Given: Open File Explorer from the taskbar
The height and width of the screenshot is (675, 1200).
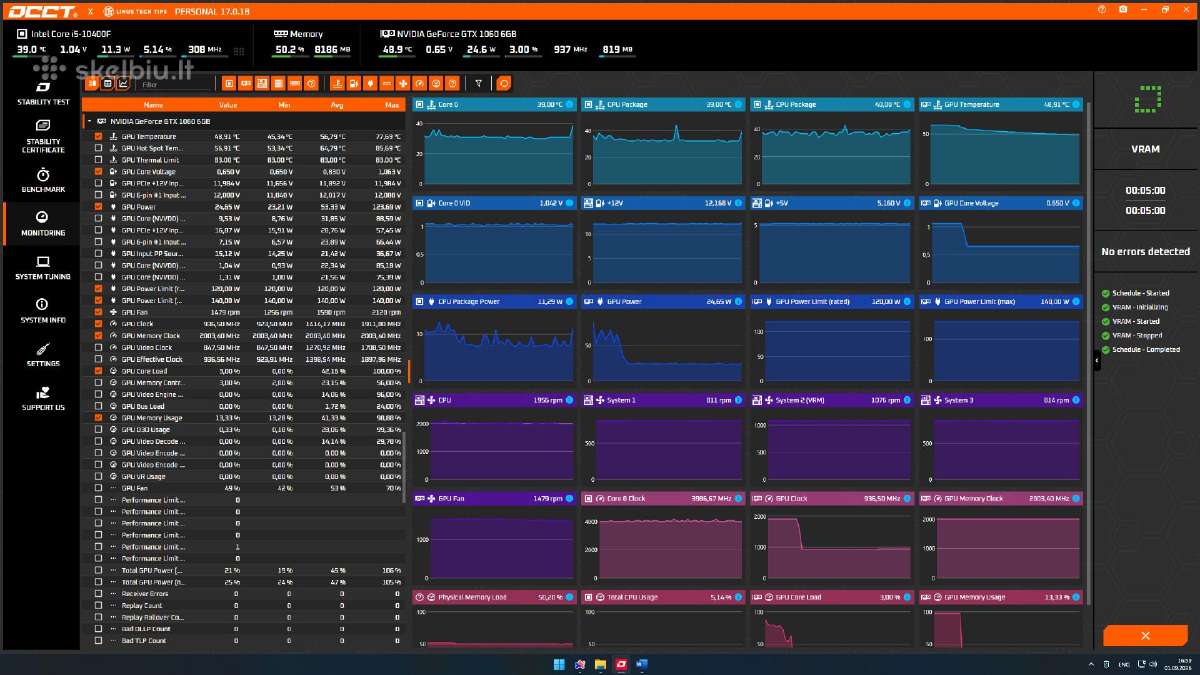Looking at the screenshot, I should tap(600, 664).
